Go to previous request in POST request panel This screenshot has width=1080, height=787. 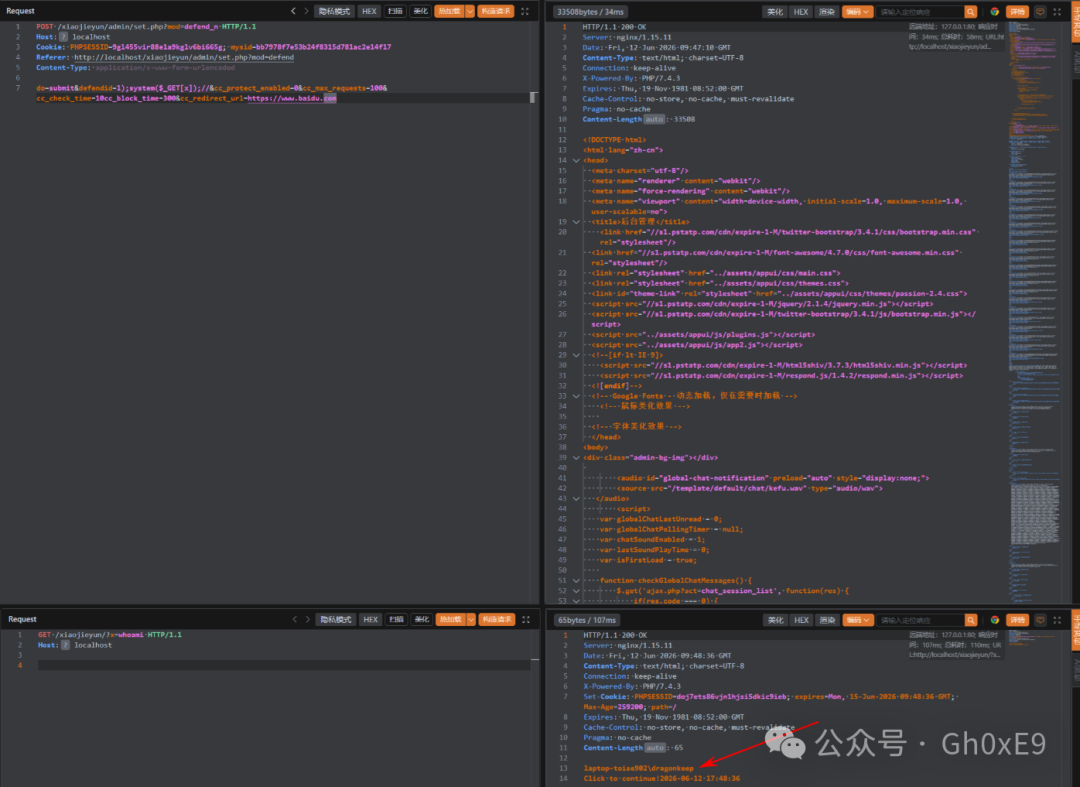tap(293, 11)
